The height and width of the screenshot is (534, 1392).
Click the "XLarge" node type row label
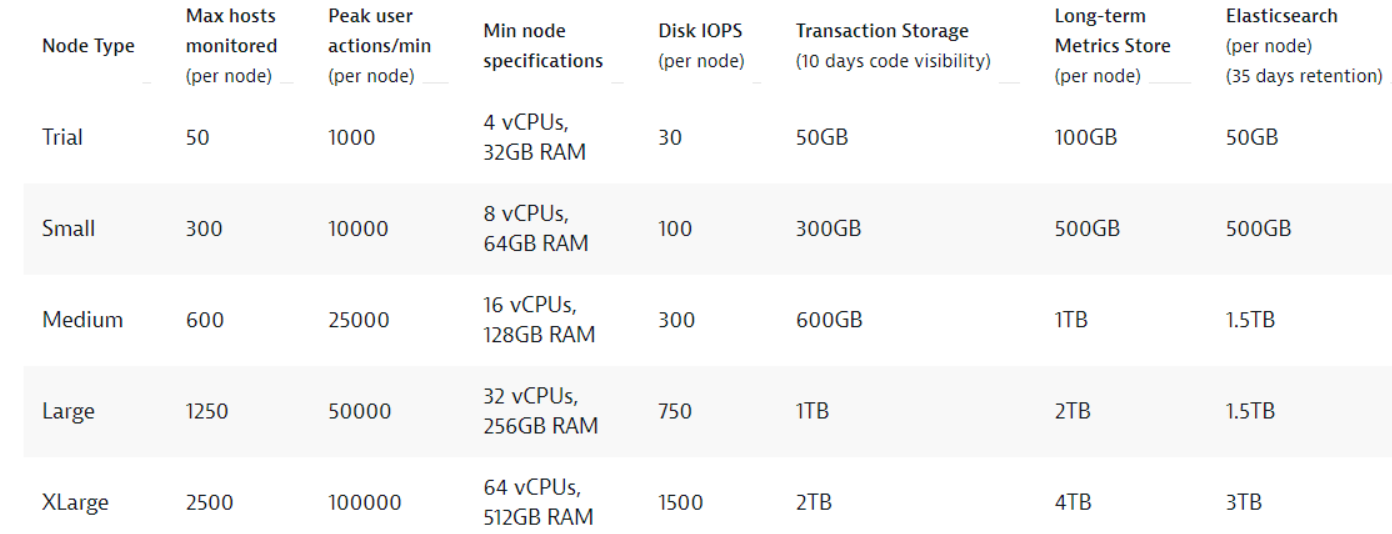tap(75, 502)
